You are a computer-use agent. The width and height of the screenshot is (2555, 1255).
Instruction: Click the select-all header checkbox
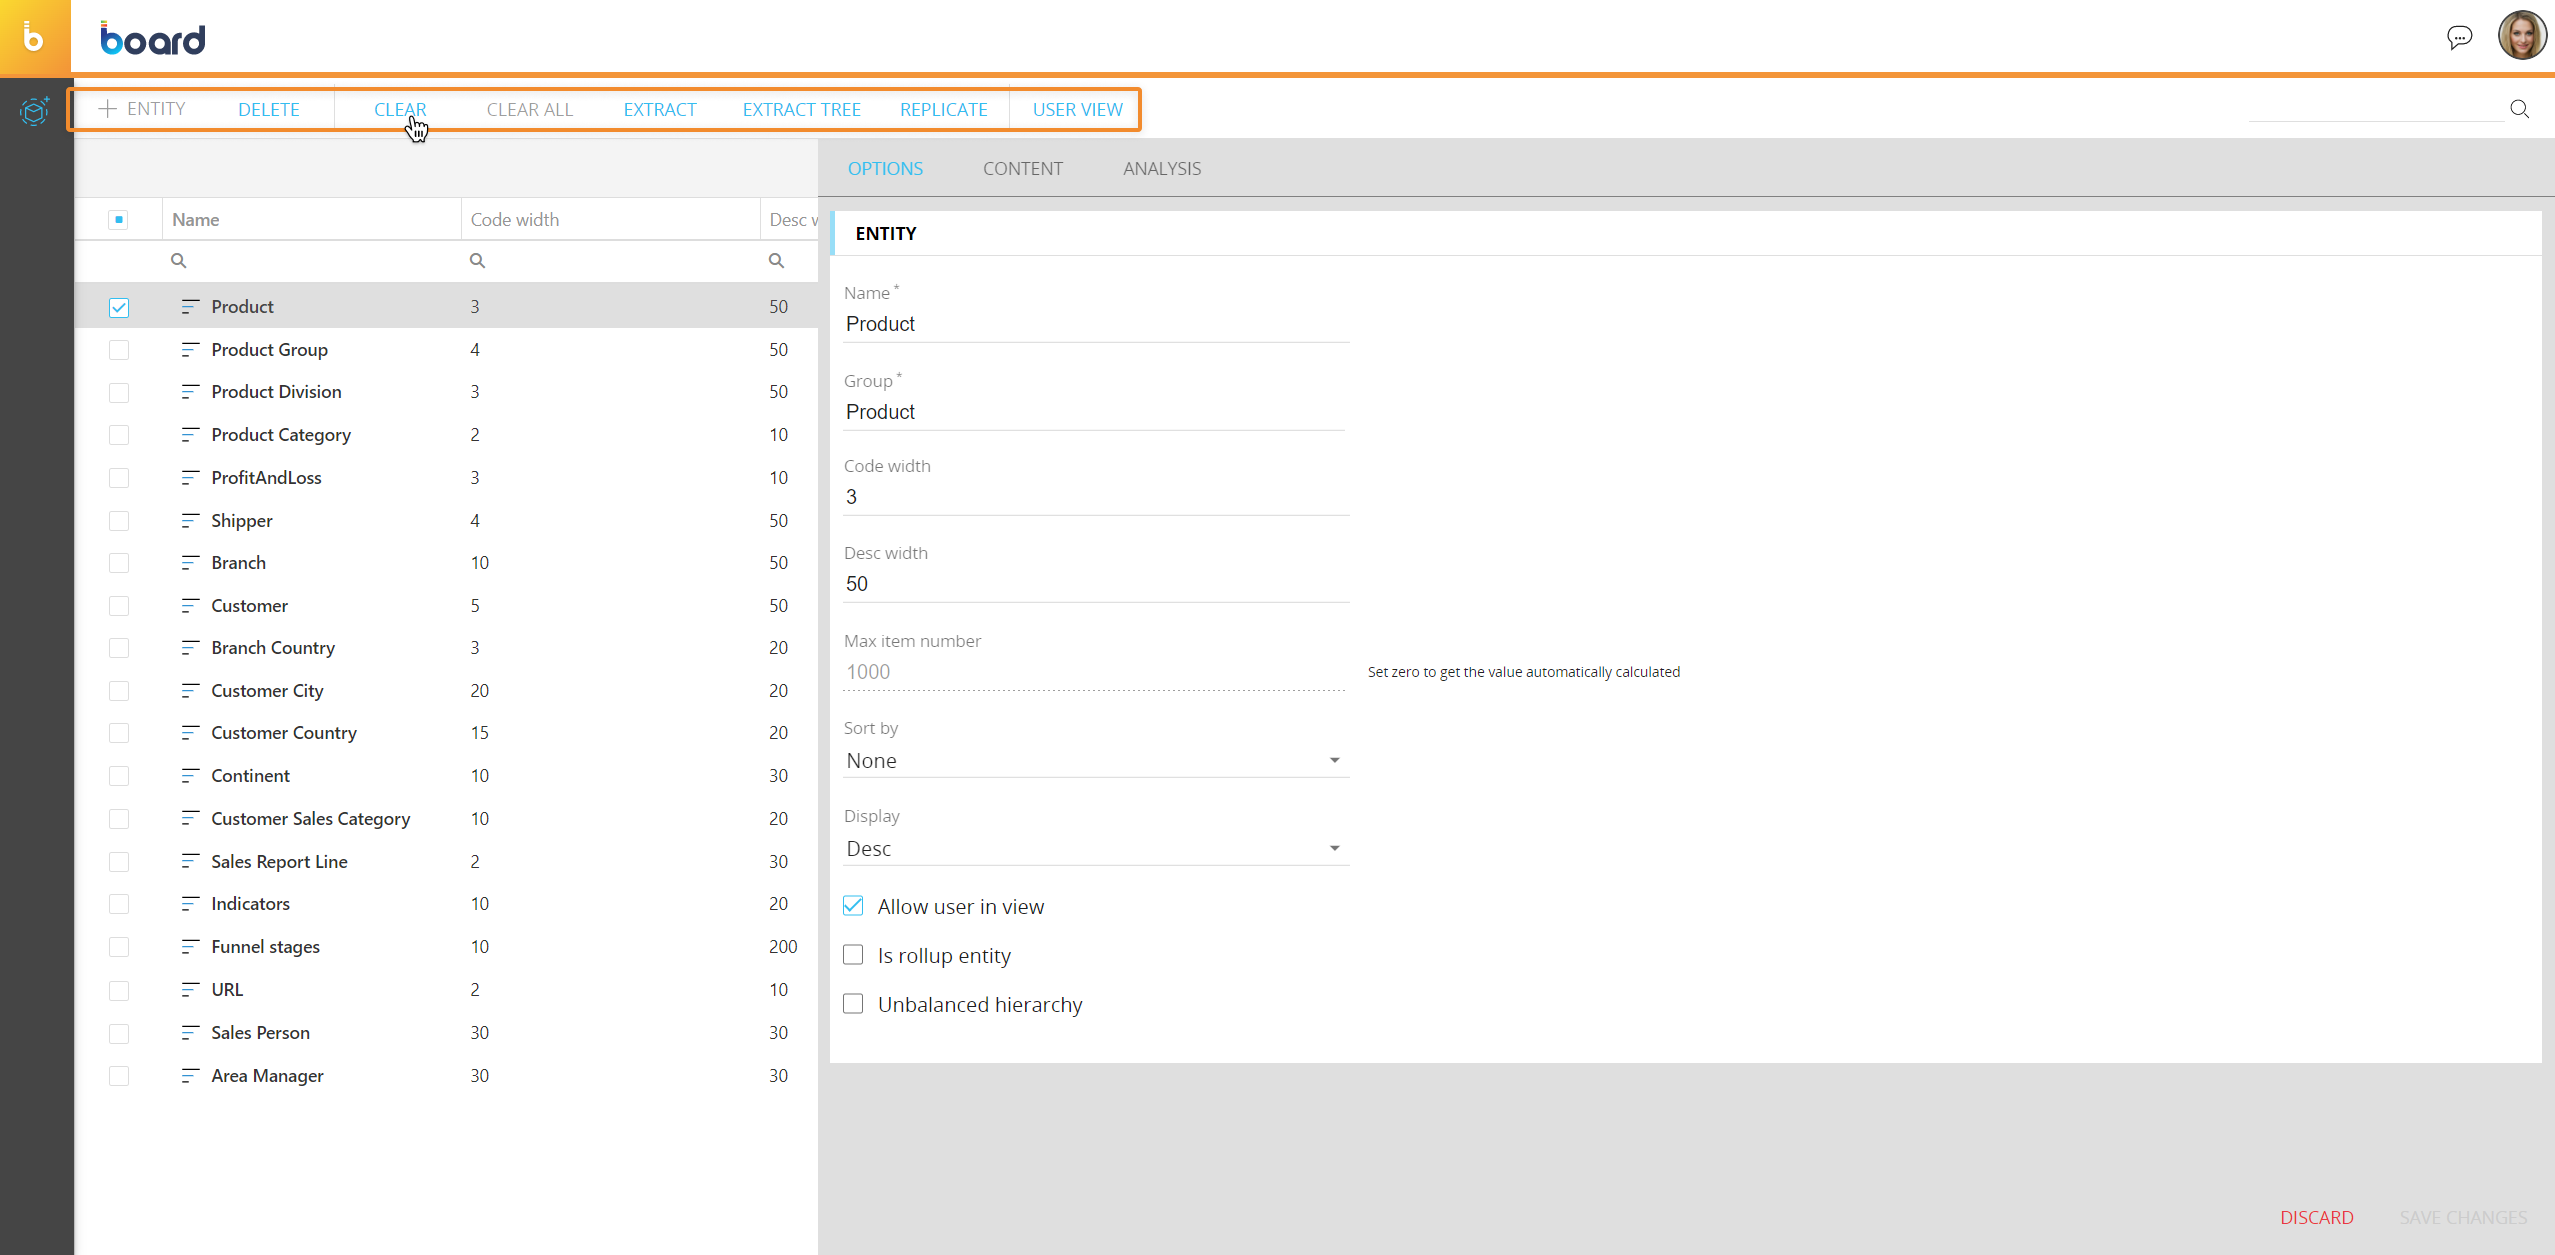(x=119, y=220)
